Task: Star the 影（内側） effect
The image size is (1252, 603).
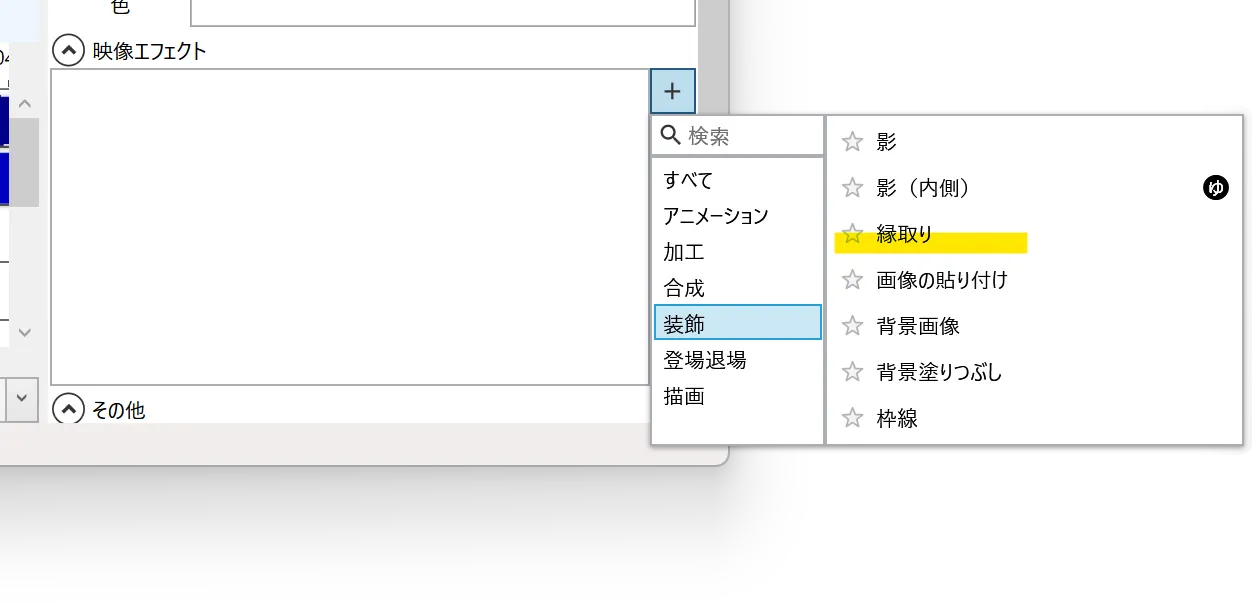Action: 852,187
